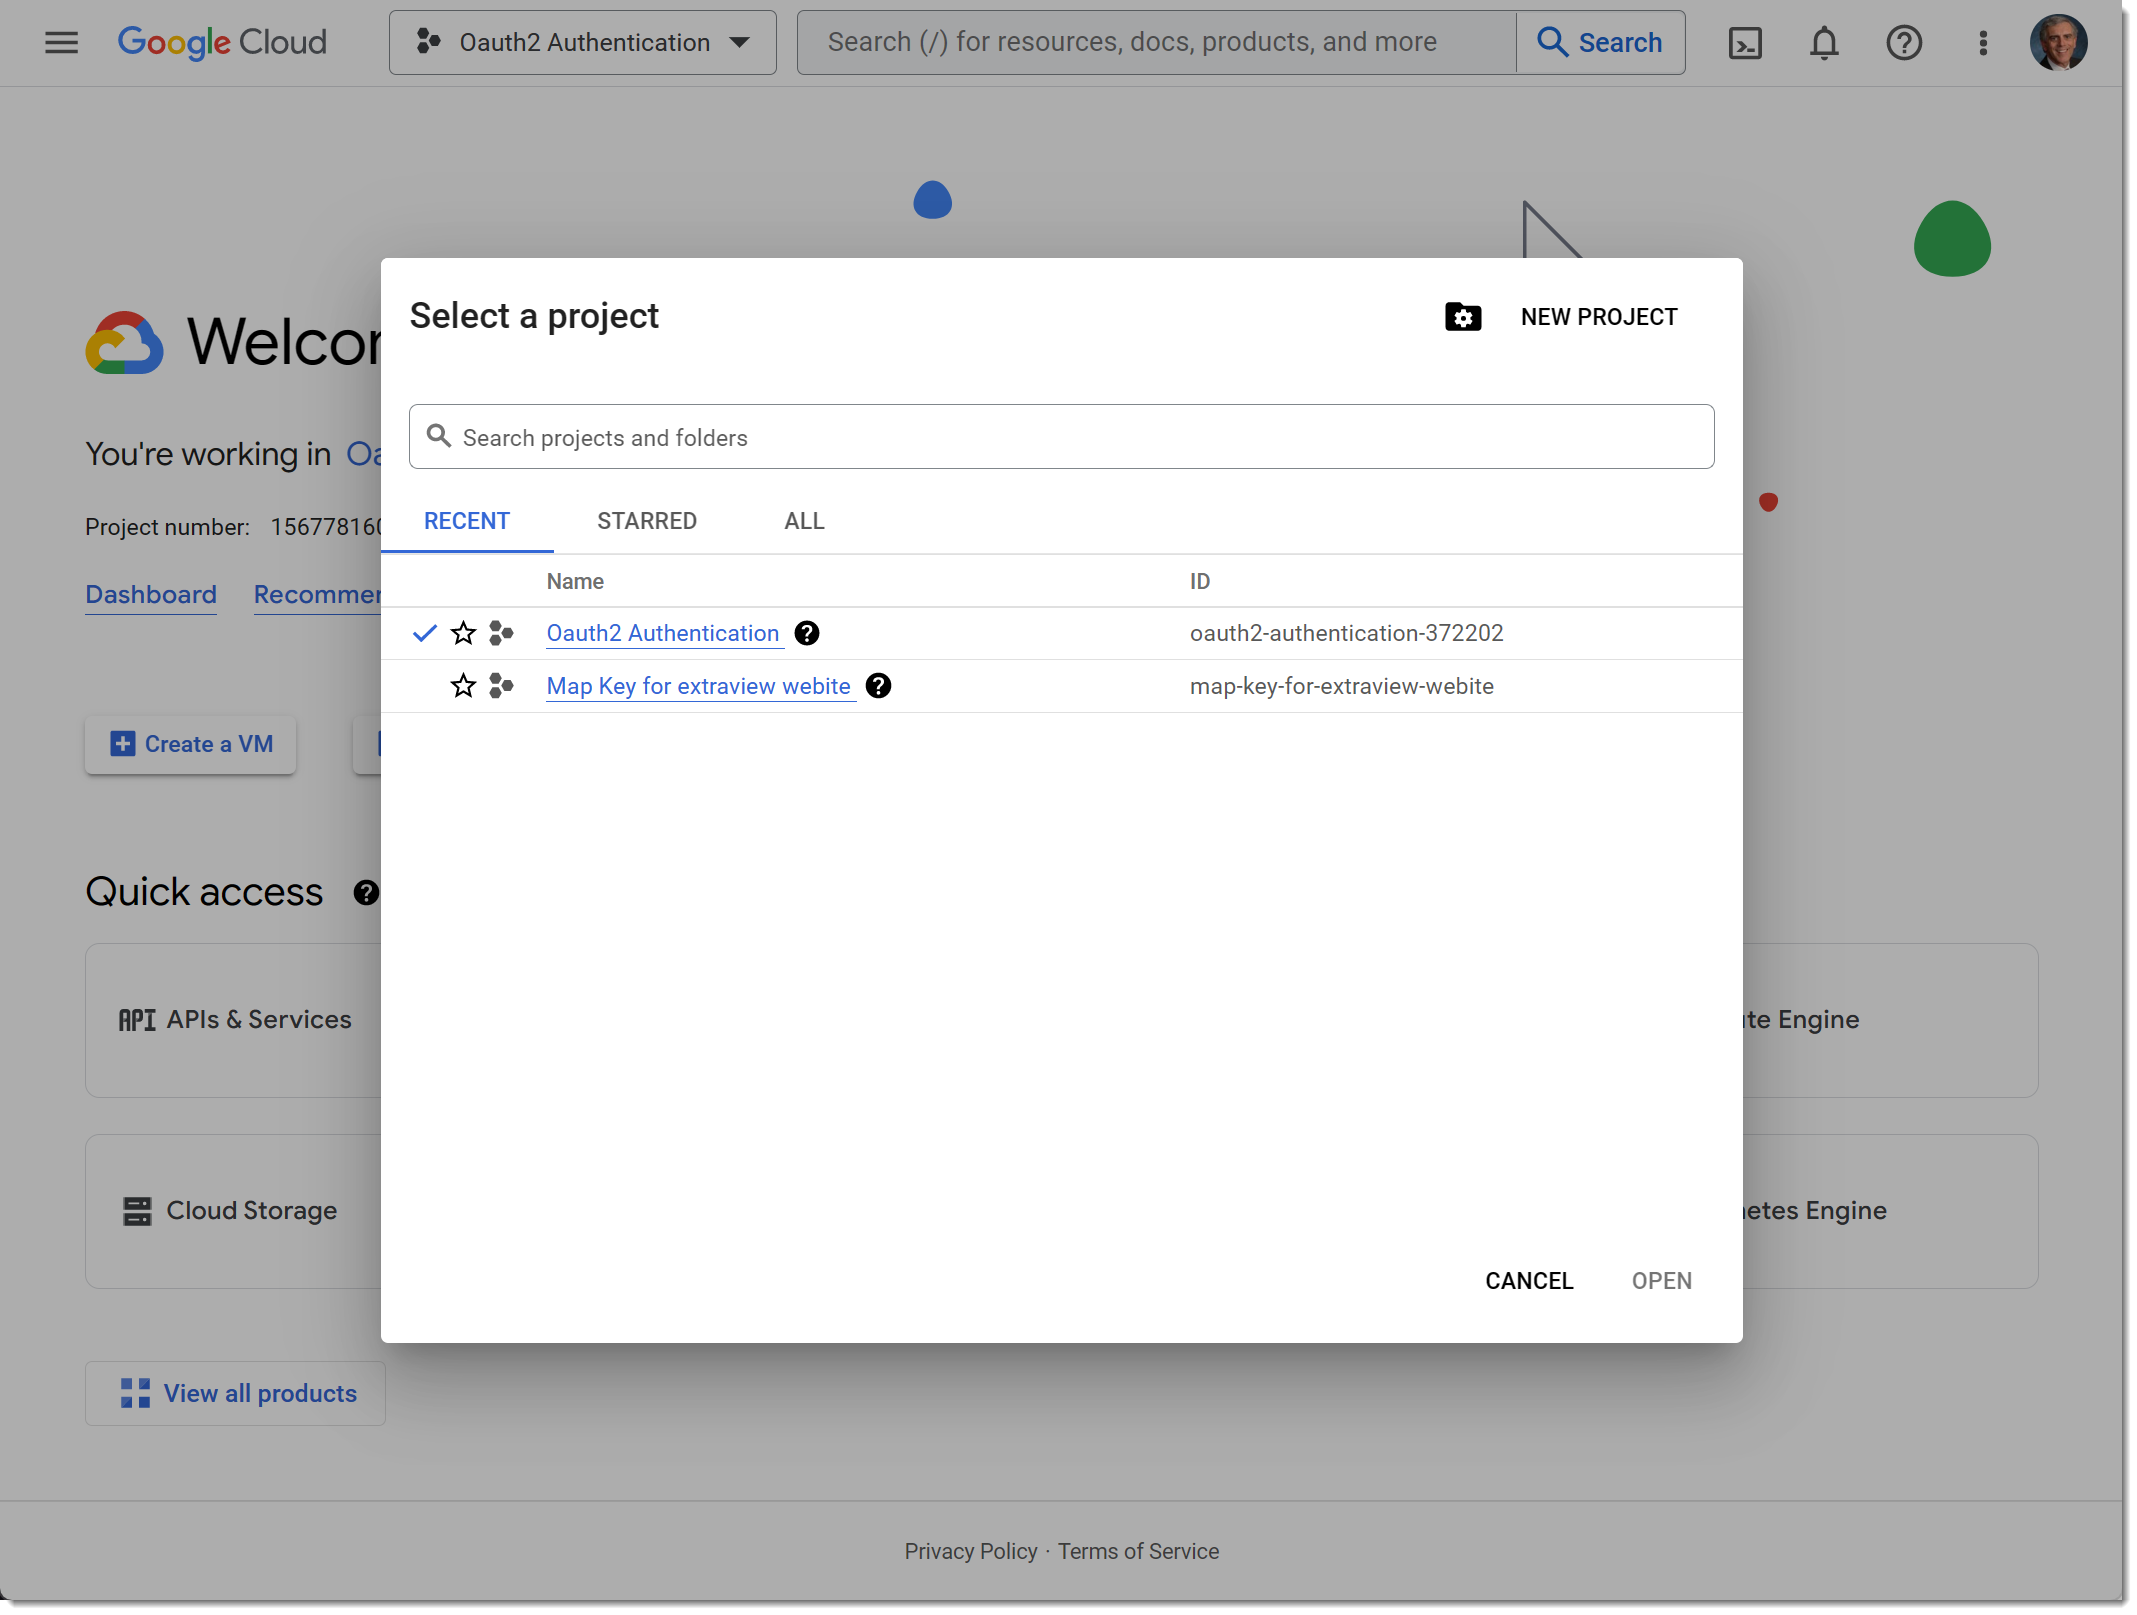The width and height of the screenshot is (2137, 1615).
Task: Click the OPEN button
Action: pyautogui.click(x=1662, y=1281)
